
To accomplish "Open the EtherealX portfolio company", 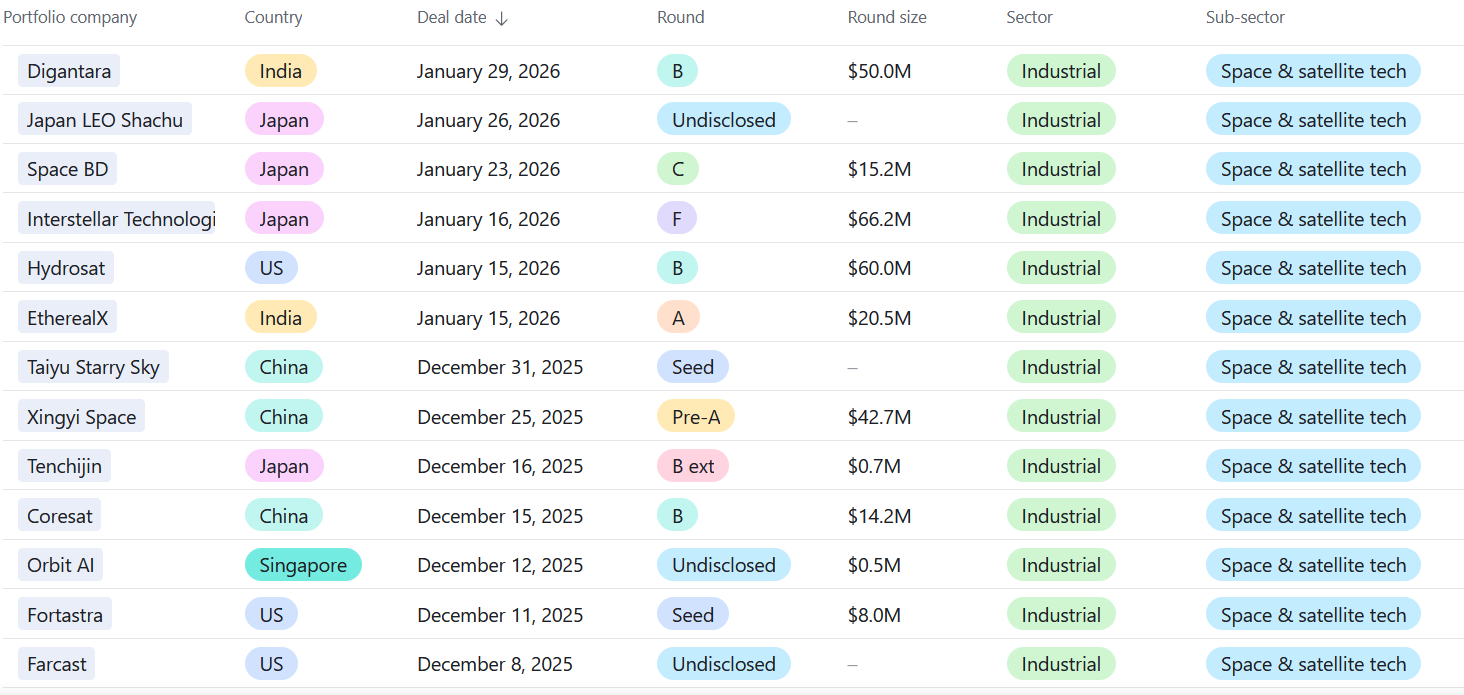I will tap(67, 318).
